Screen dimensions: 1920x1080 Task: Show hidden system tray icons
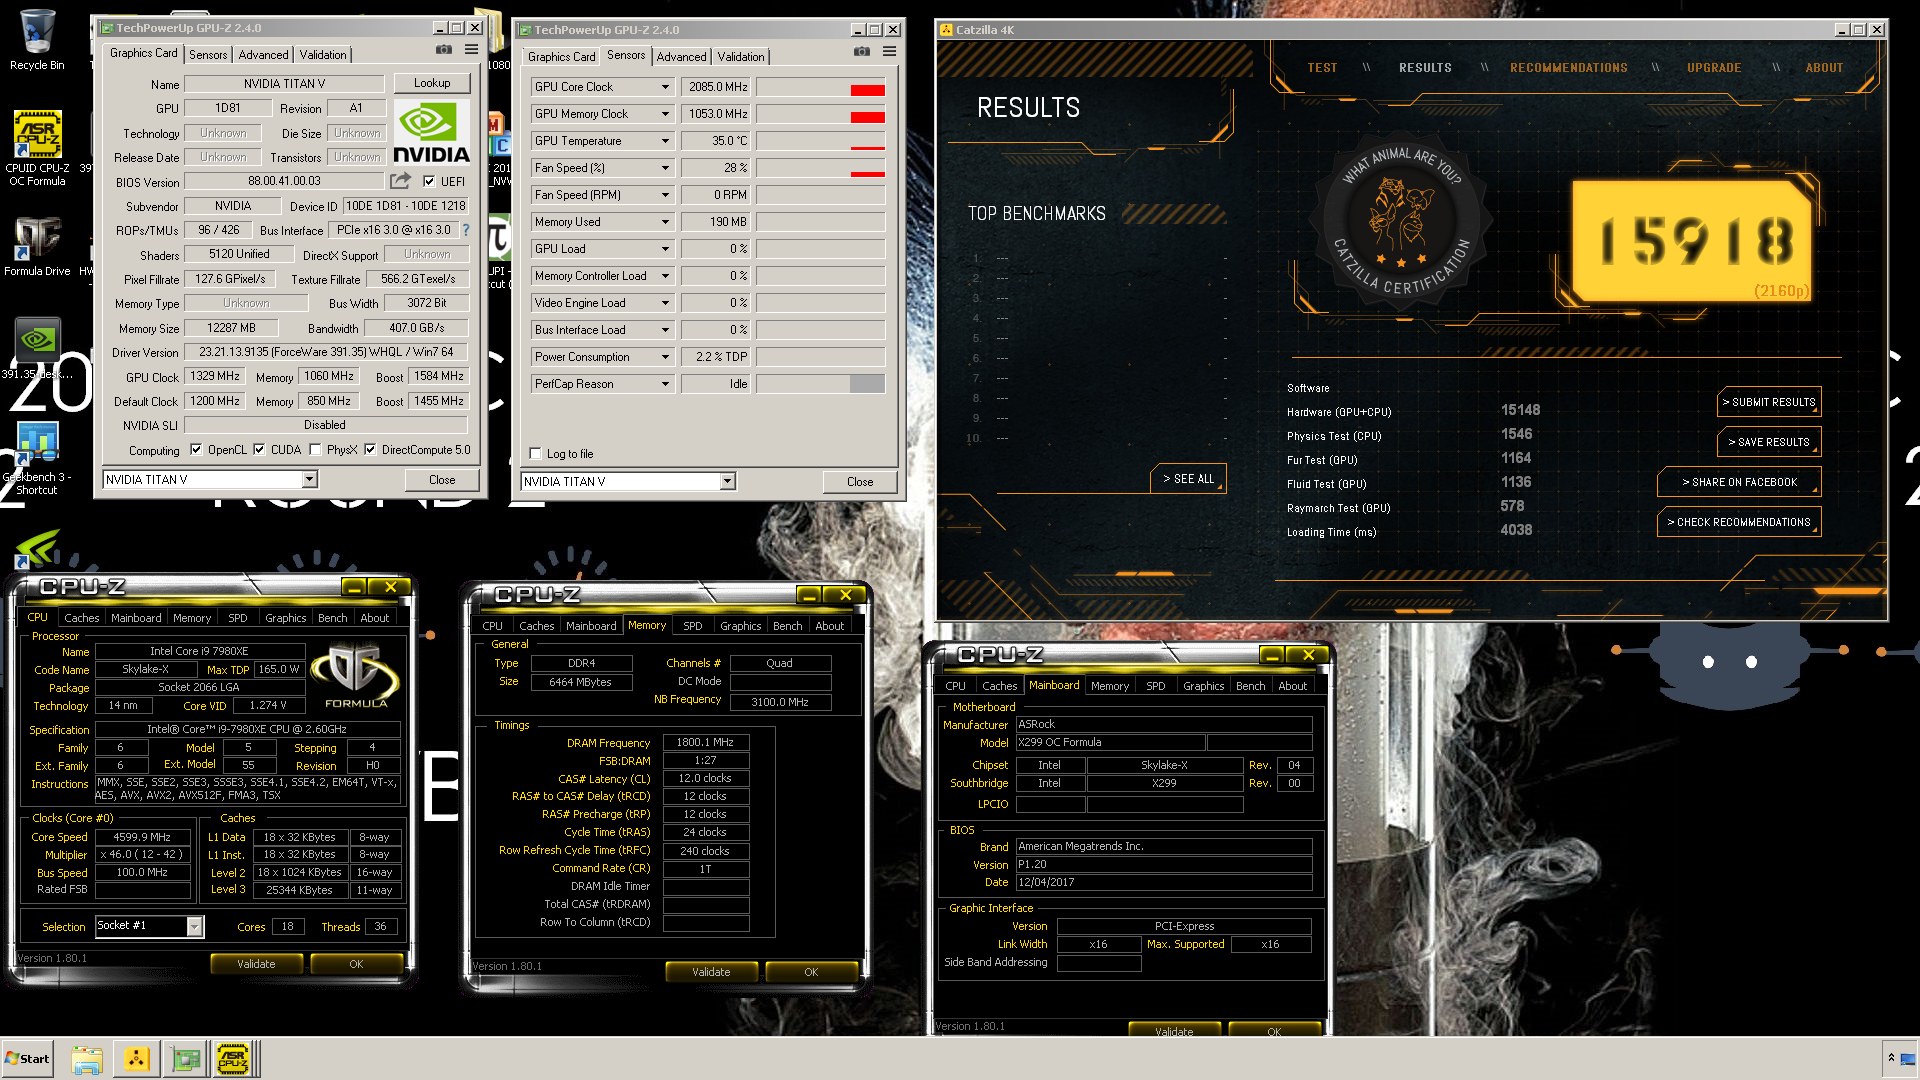(1891, 1058)
